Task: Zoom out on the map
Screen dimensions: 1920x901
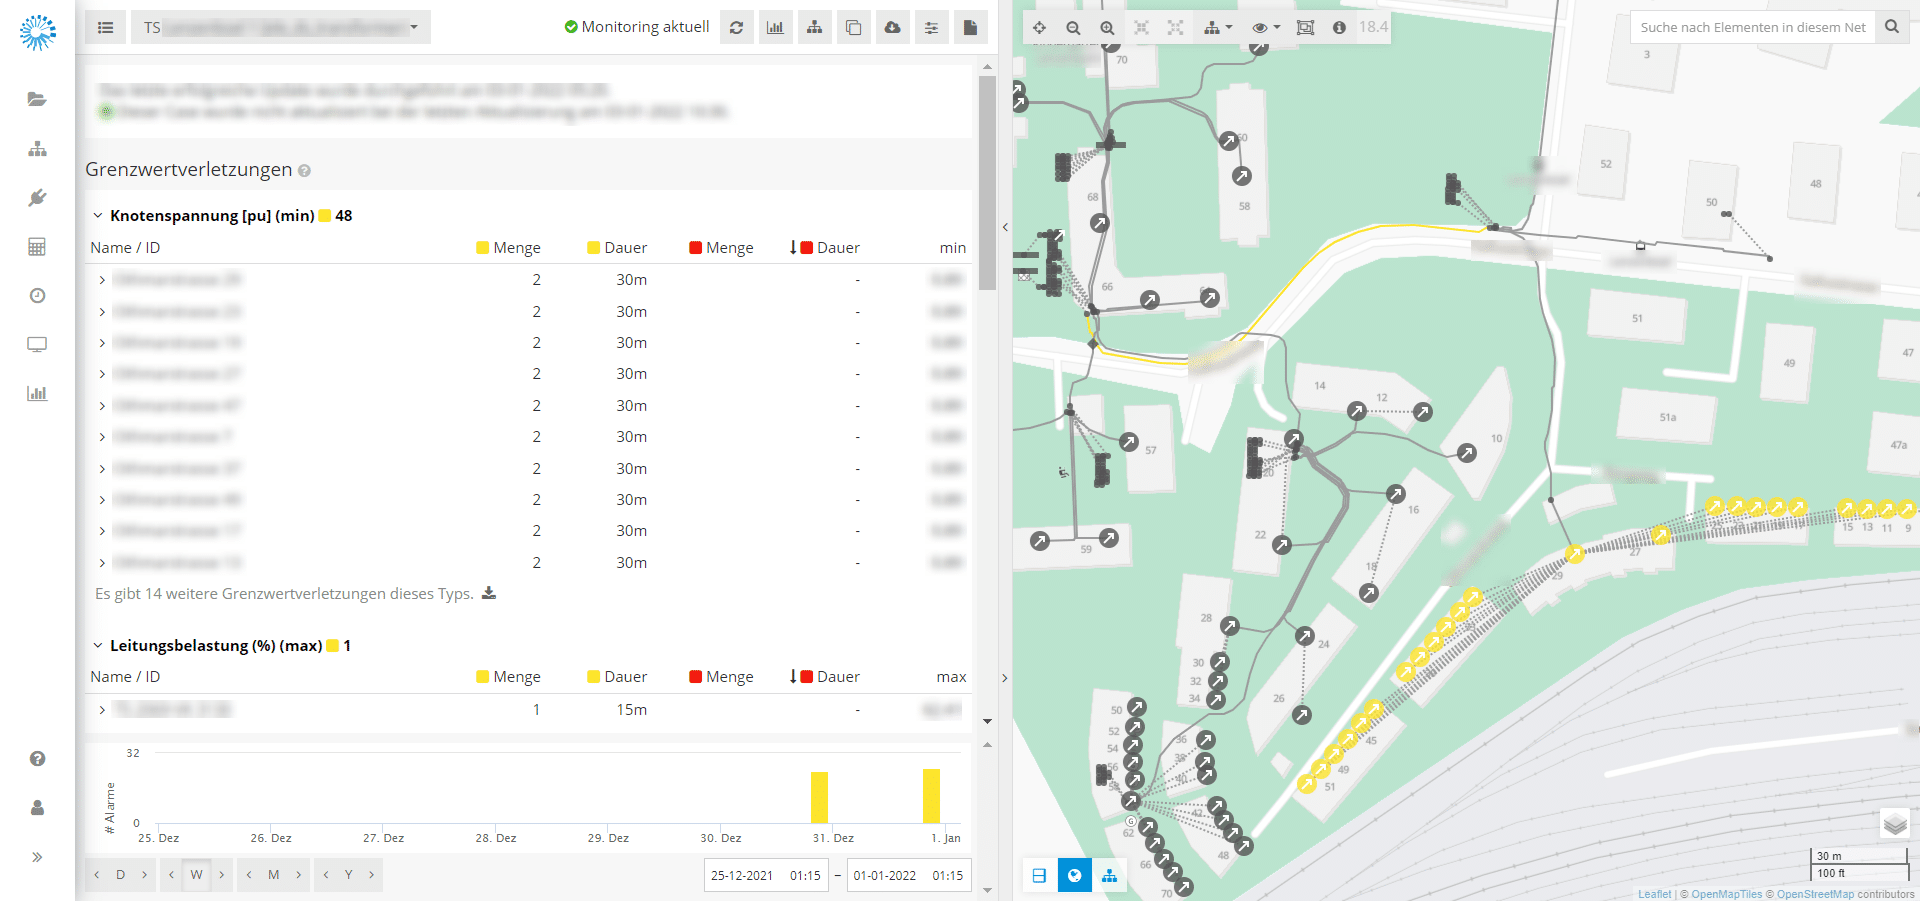Action: (1073, 28)
